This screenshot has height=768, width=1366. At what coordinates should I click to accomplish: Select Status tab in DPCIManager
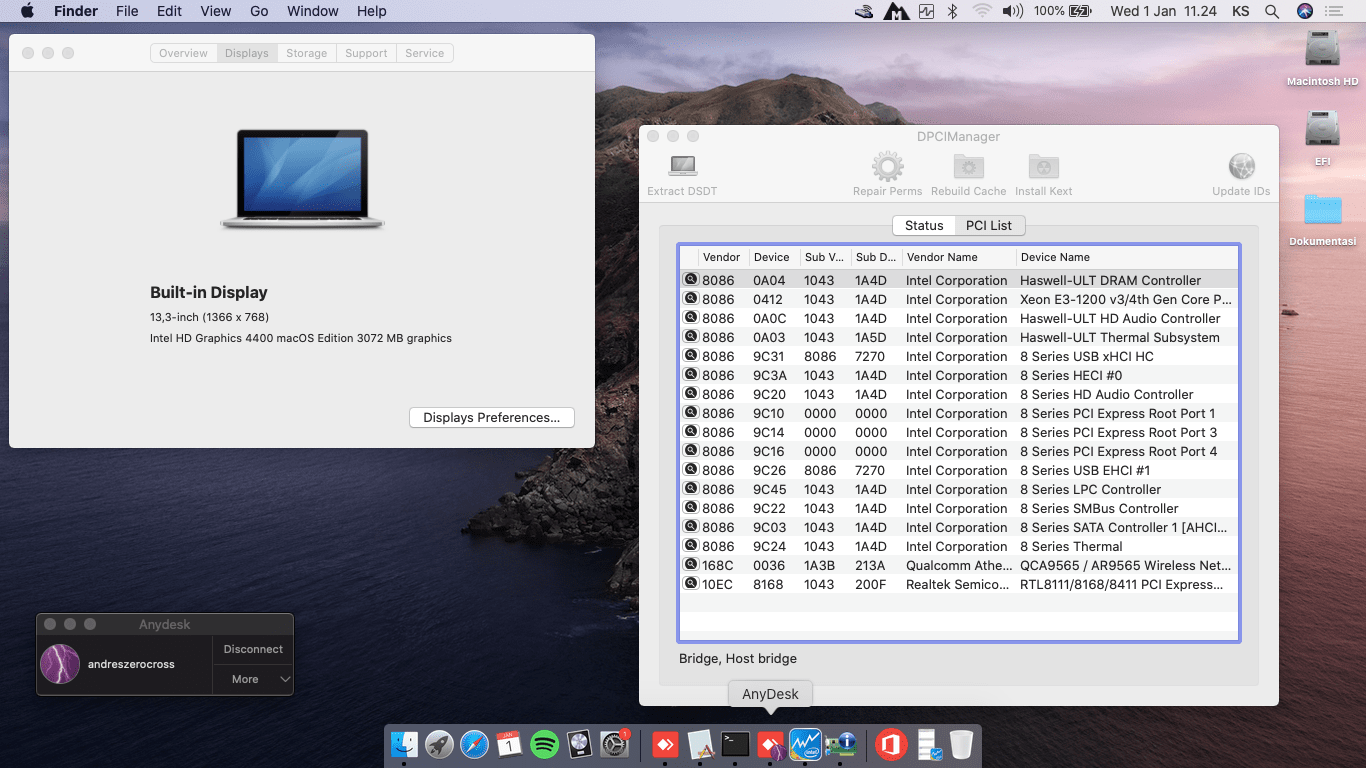(924, 225)
